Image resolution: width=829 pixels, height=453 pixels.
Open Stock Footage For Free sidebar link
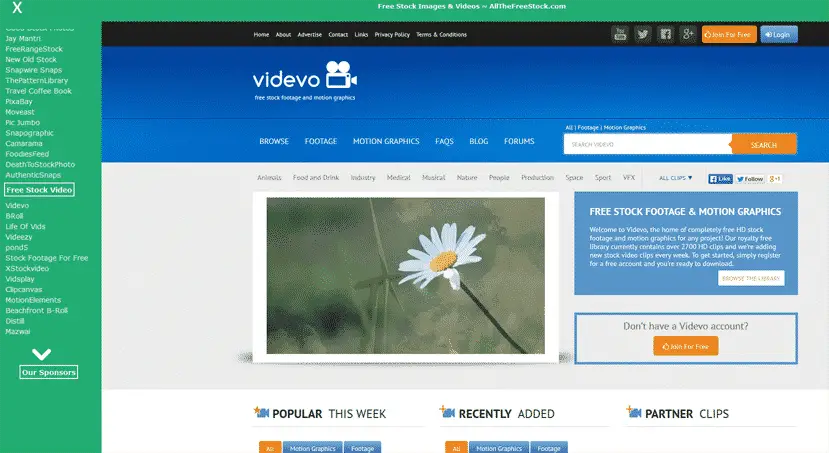(47, 258)
